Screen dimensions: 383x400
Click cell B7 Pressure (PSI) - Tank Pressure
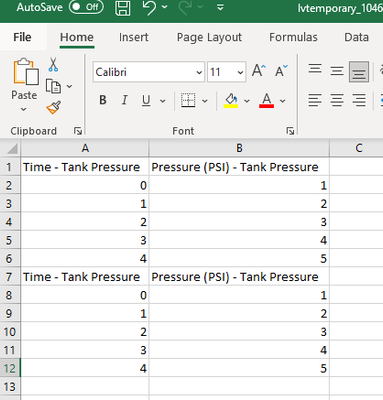[x=239, y=277]
